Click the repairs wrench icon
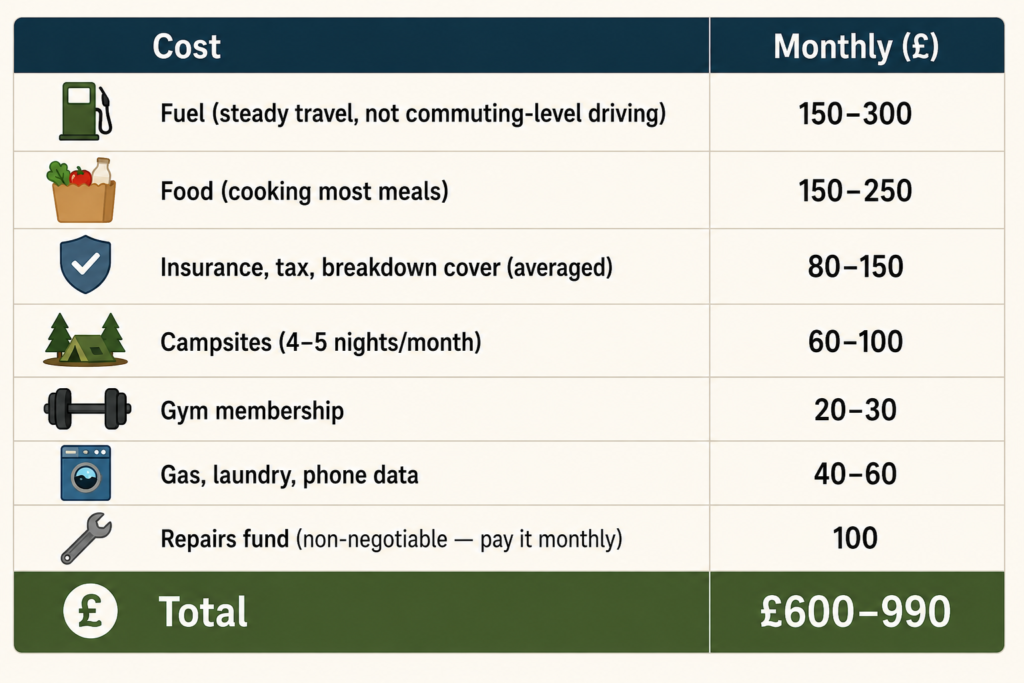 86,538
